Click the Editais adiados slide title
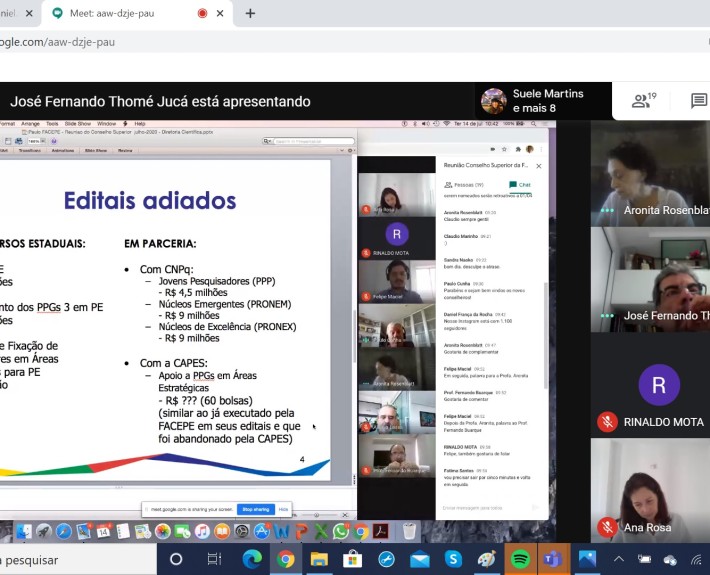This screenshot has width=710, height=575. click(x=150, y=201)
